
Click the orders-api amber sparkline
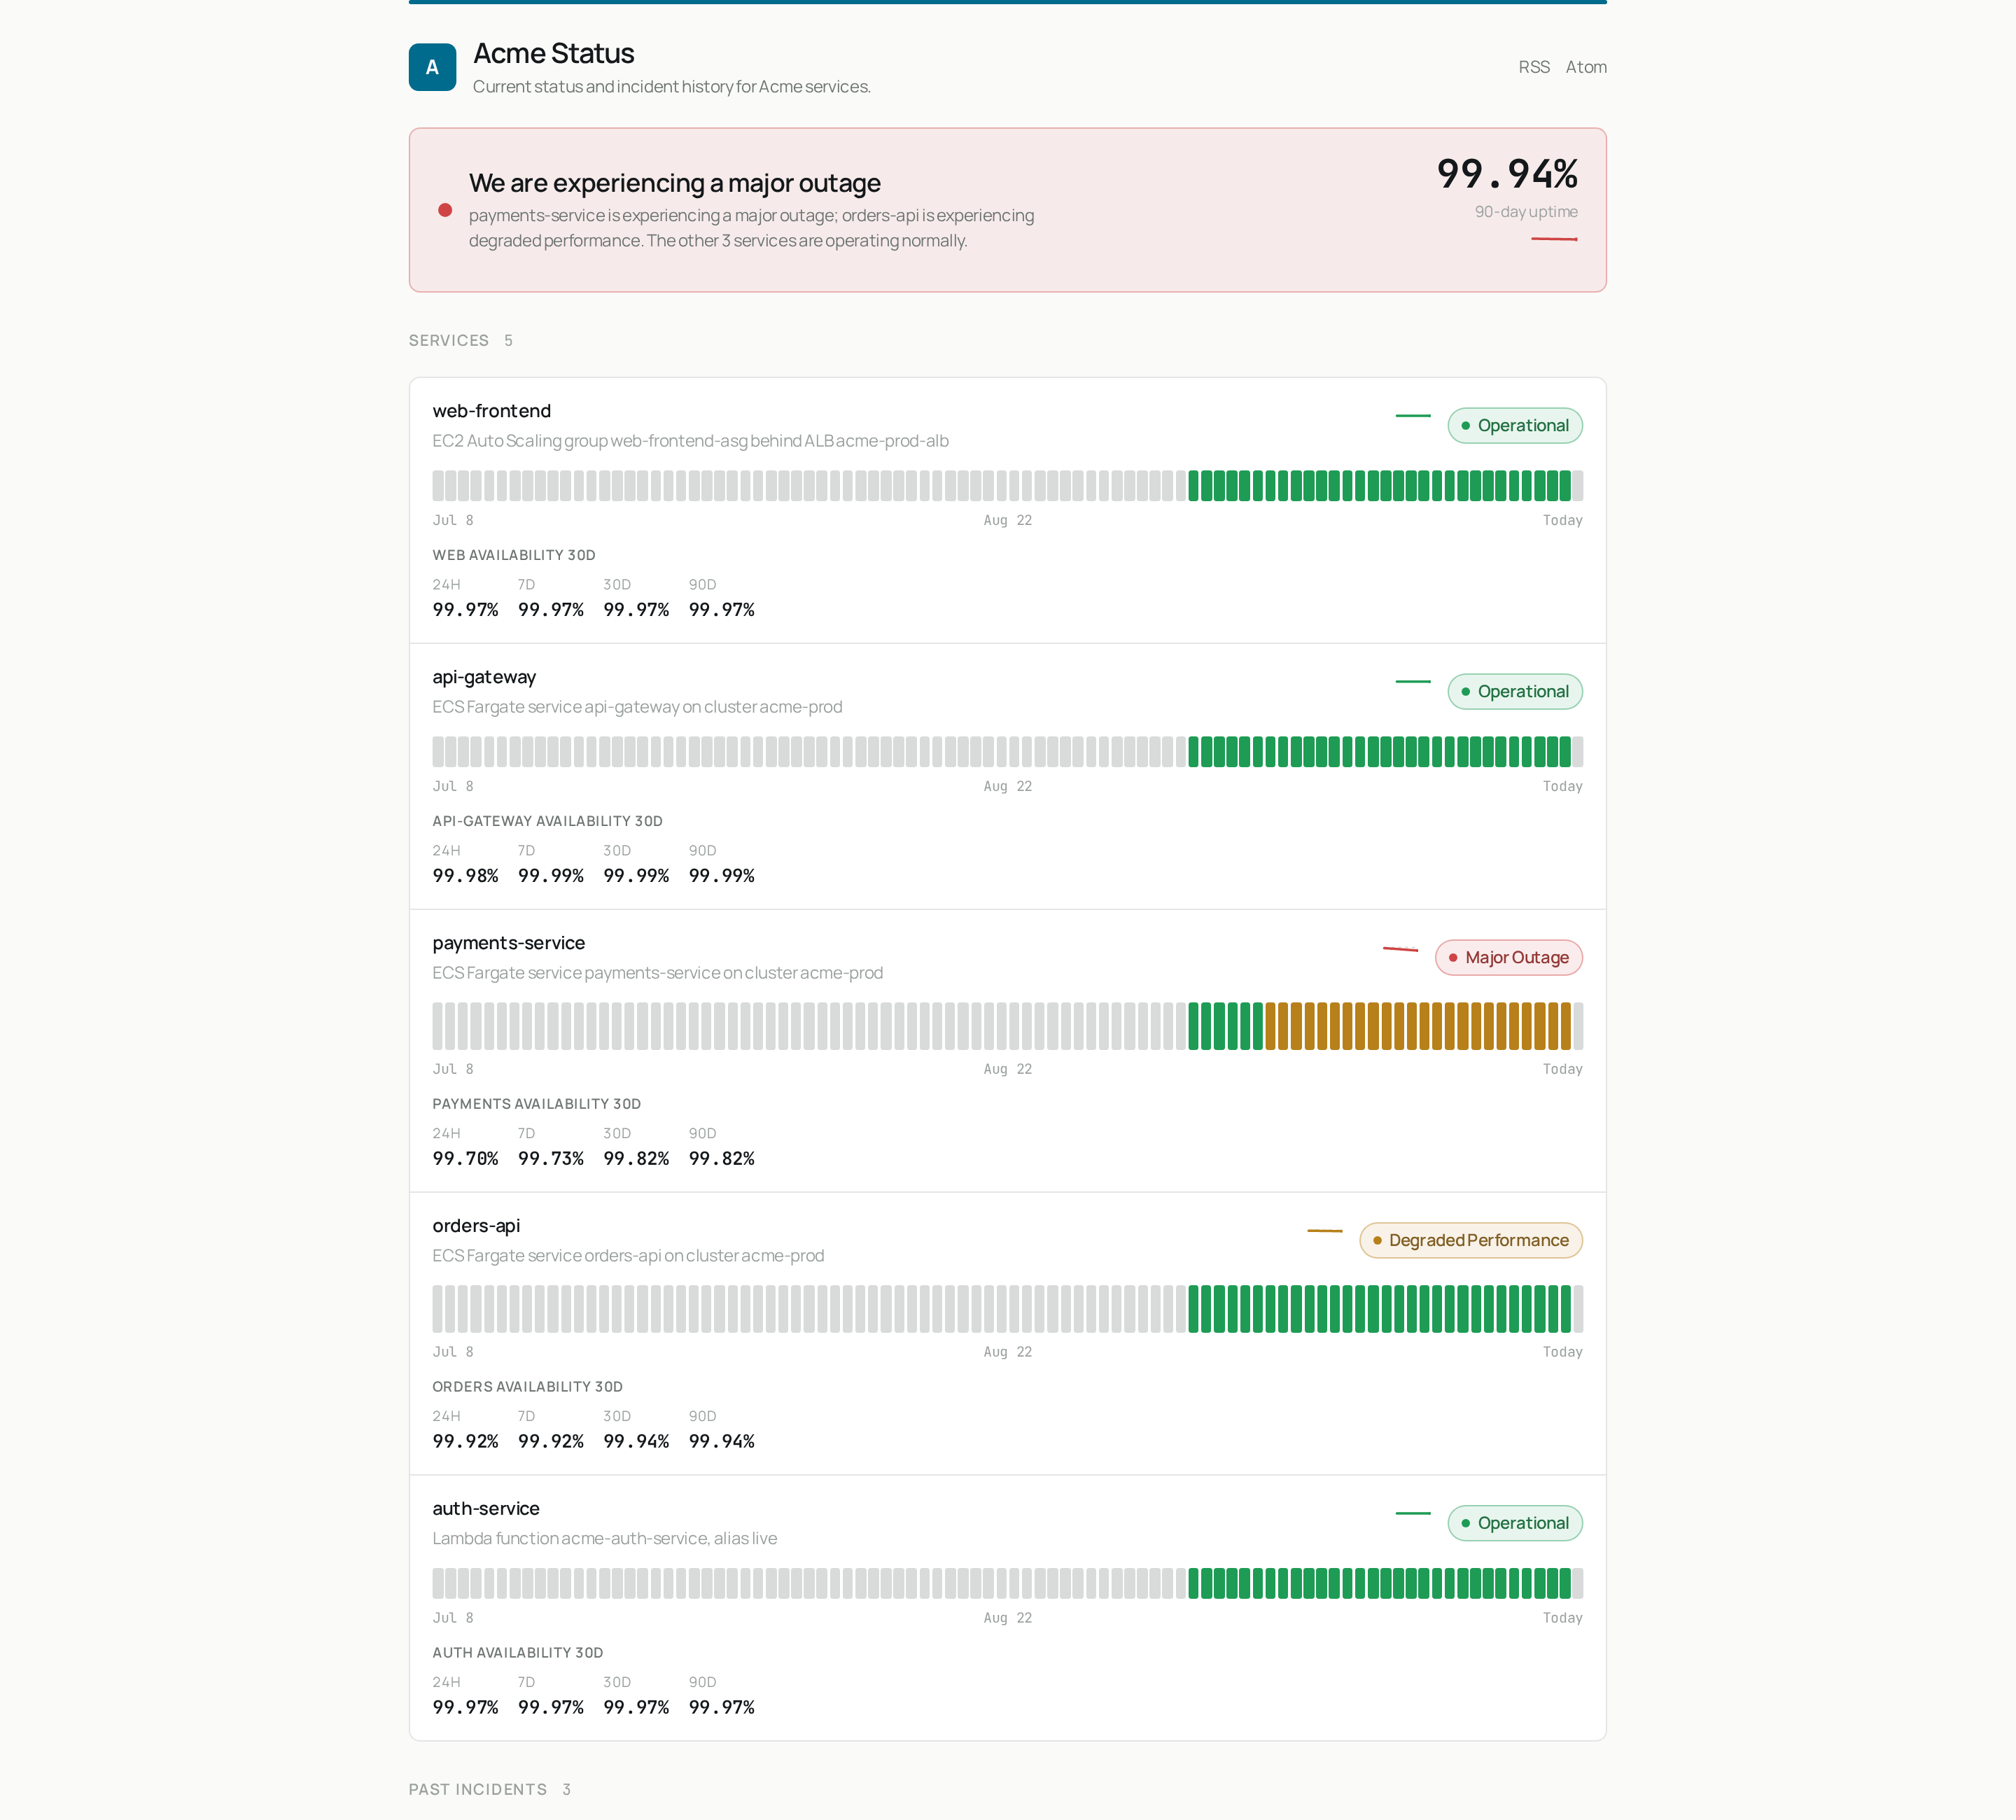point(1324,1230)
